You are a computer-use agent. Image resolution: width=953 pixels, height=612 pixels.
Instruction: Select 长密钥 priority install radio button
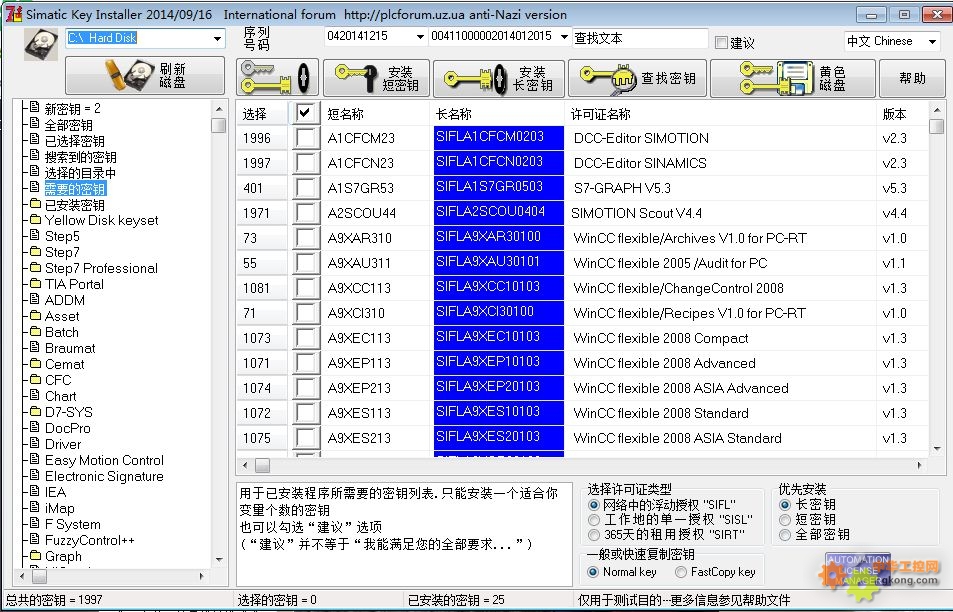[x=785, y=504]
